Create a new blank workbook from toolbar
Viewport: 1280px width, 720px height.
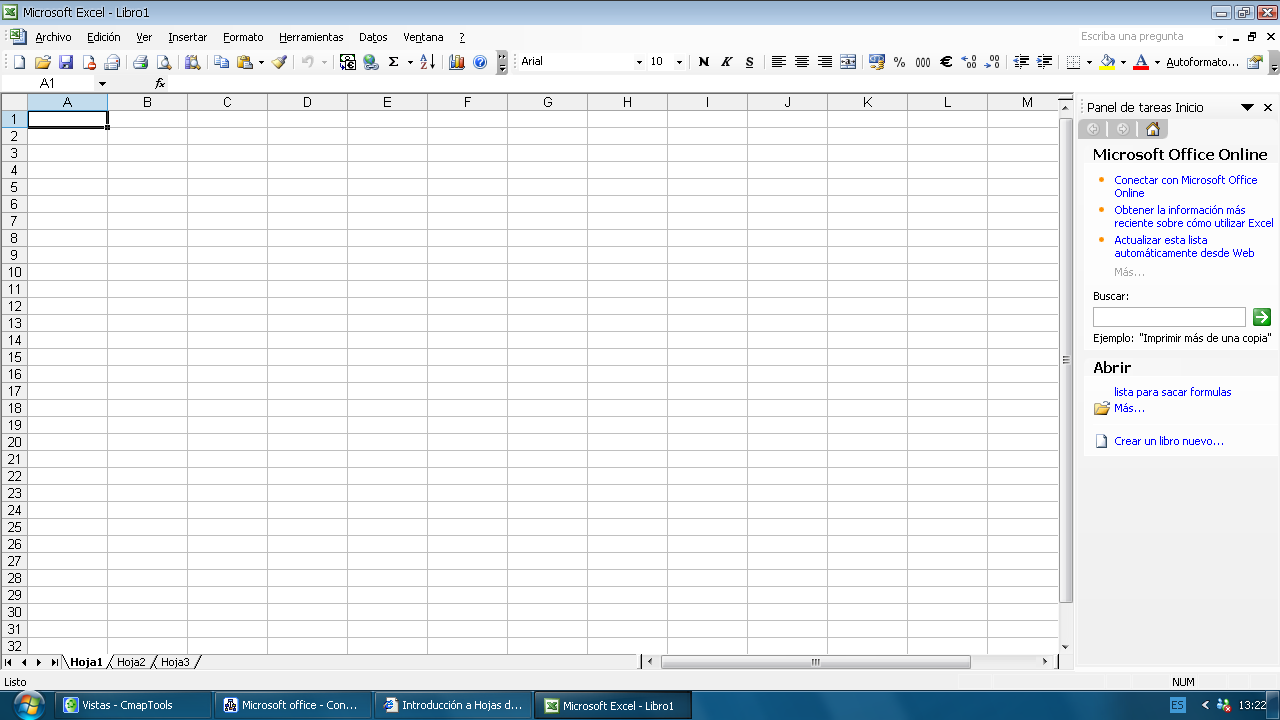19,62
